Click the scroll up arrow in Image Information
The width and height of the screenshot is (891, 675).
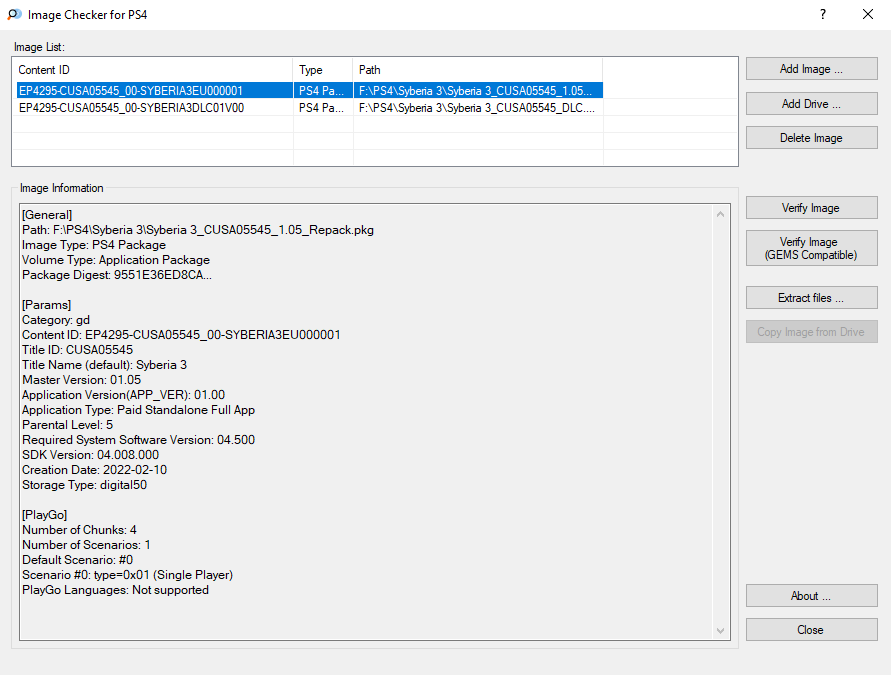click(x=721, y=214)
